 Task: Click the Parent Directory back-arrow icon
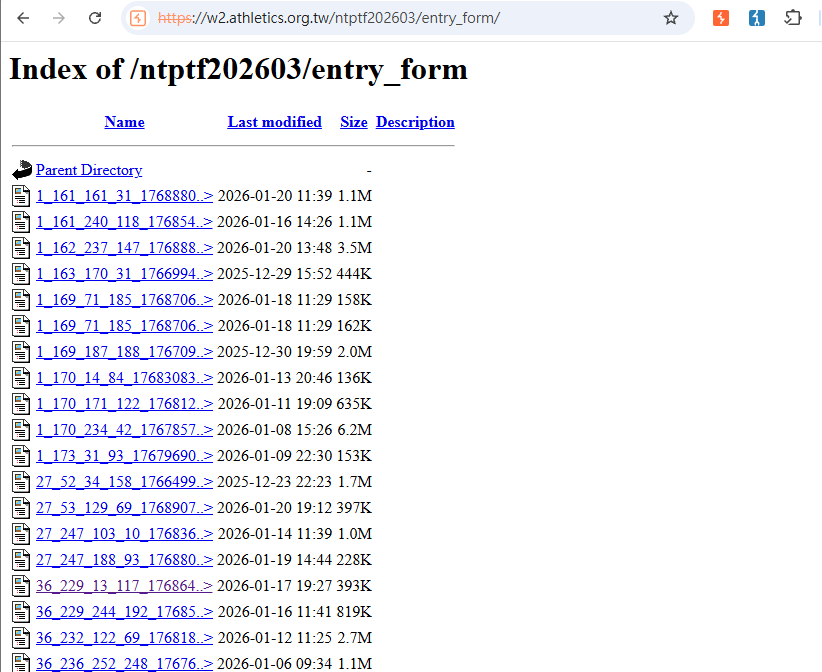pyautogui.click(x=22, y=170)
